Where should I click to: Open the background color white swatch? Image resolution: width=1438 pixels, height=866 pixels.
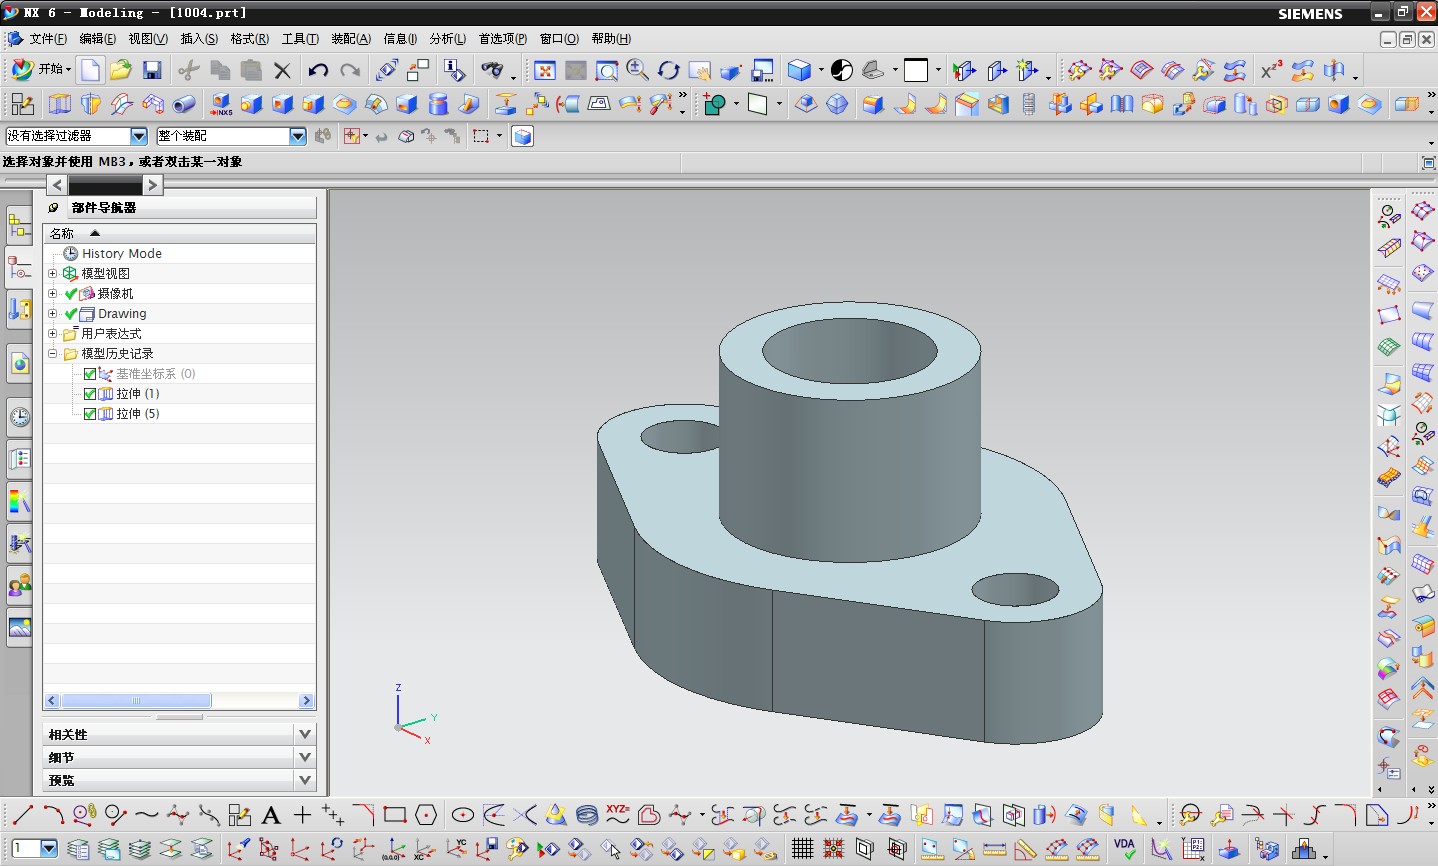pyautogui.click(x=916, y=70)
